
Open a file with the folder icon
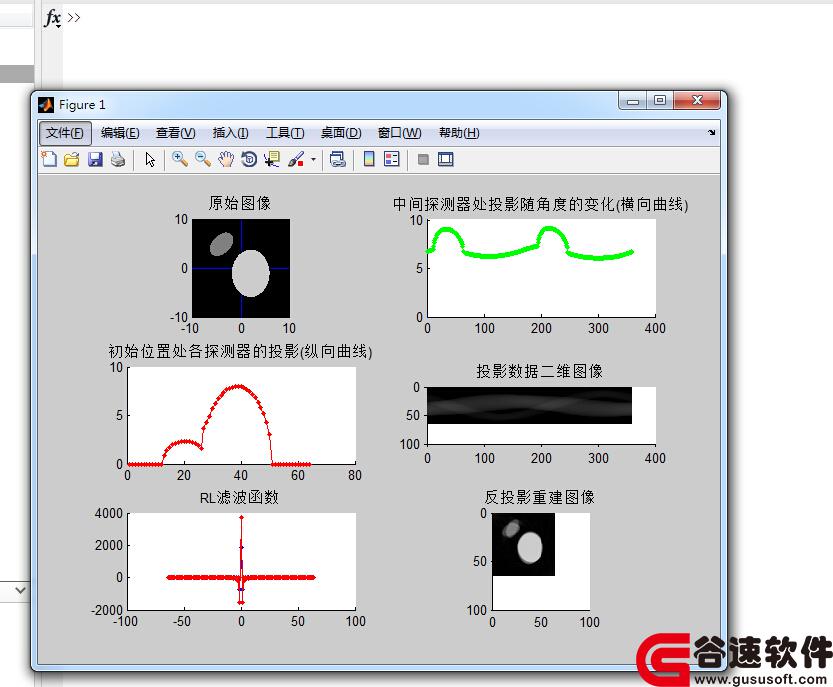point(72,159)
